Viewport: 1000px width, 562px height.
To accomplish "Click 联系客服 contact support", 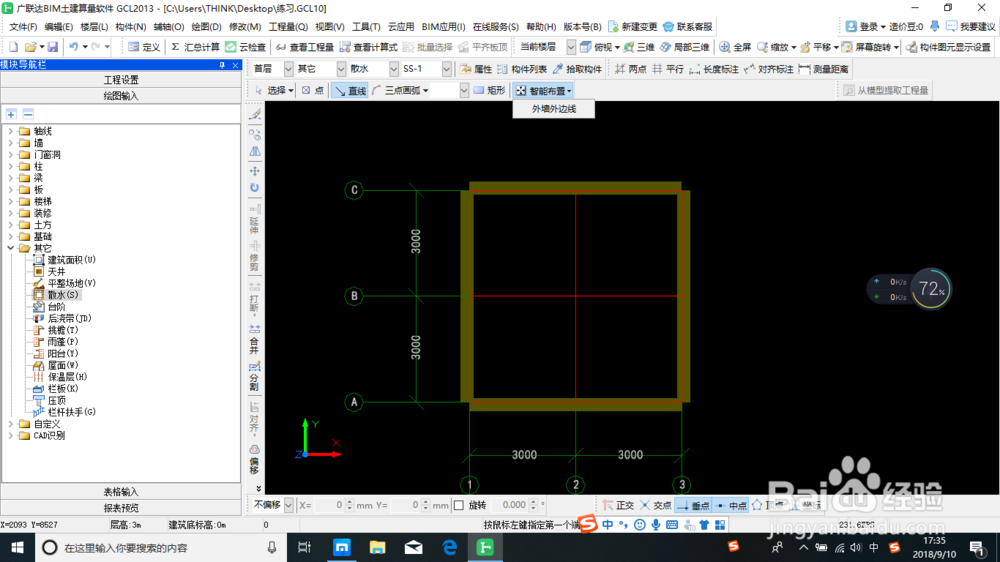I will coord(688,27).
